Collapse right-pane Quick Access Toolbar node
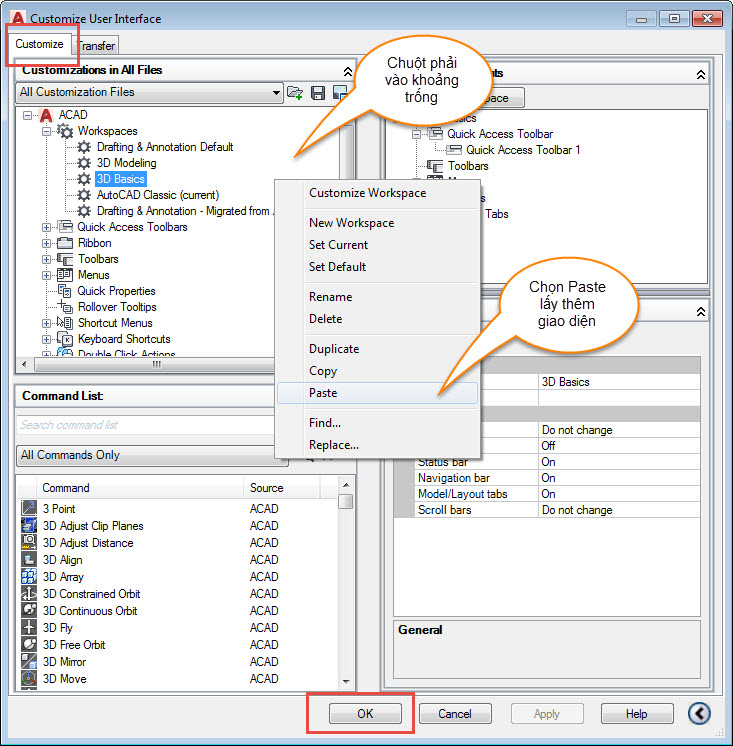 [417, 135]
